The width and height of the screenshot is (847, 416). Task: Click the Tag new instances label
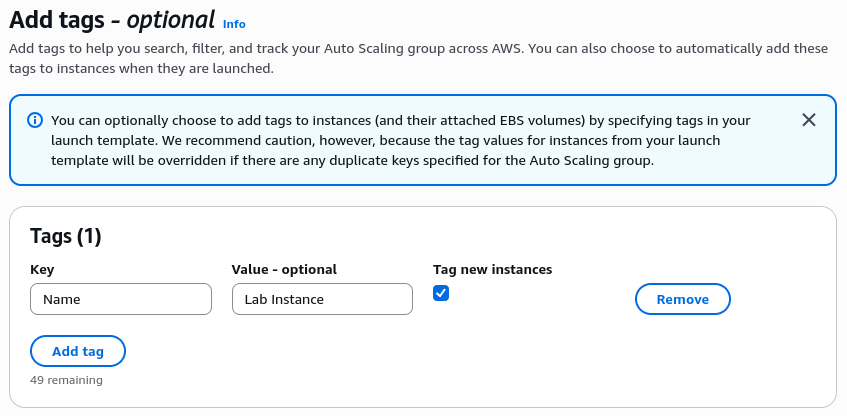point(492,269)
